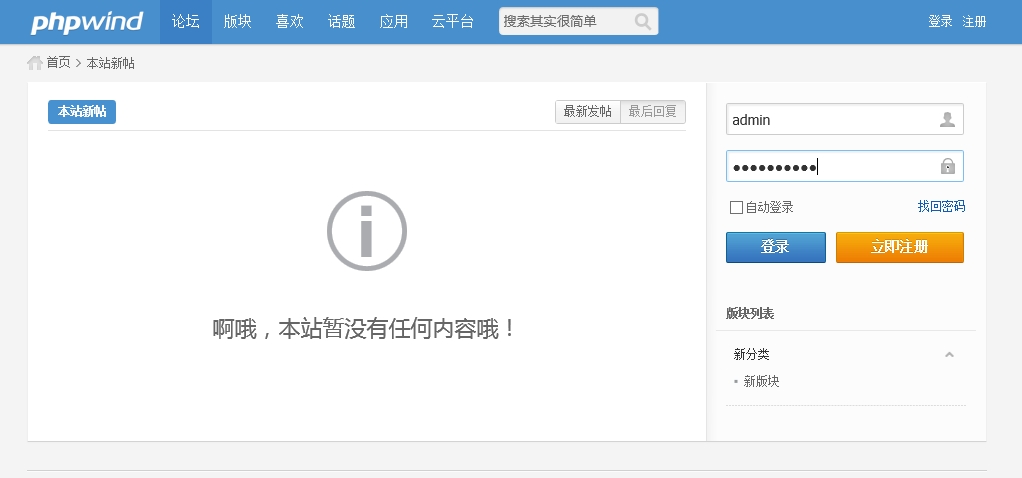This screenshot has width=1022, height=478.
Task: Focus the username field containing admin
Action: point(845,119)
